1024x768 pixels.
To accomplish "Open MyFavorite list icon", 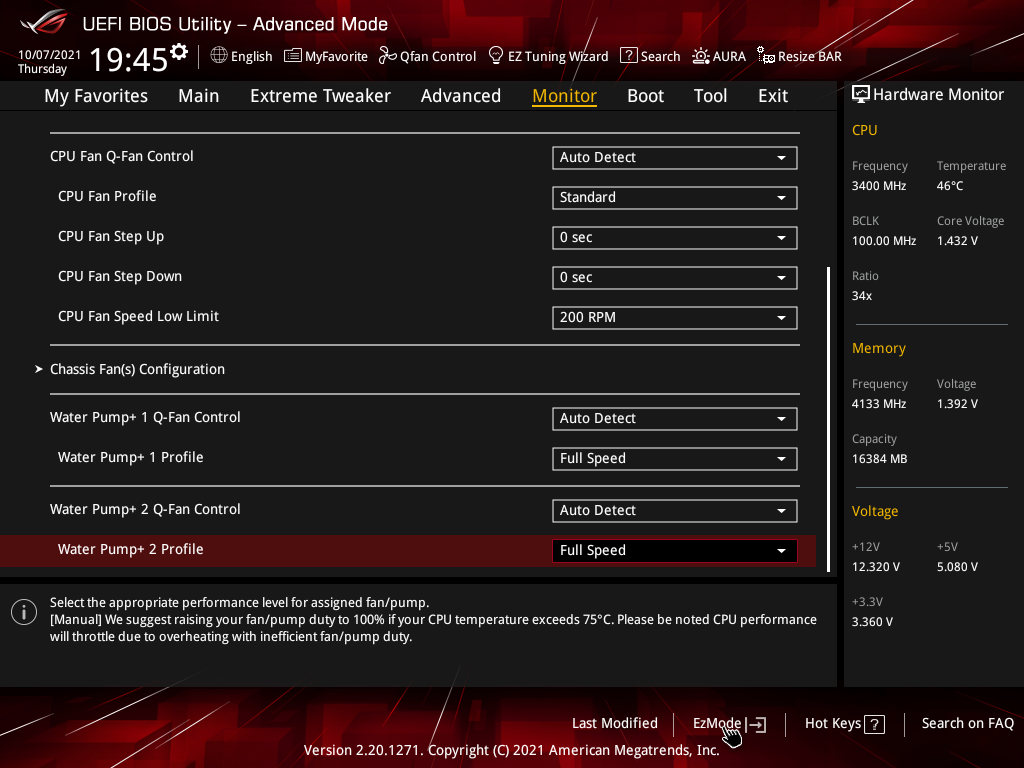I will (x=293, y=56).
